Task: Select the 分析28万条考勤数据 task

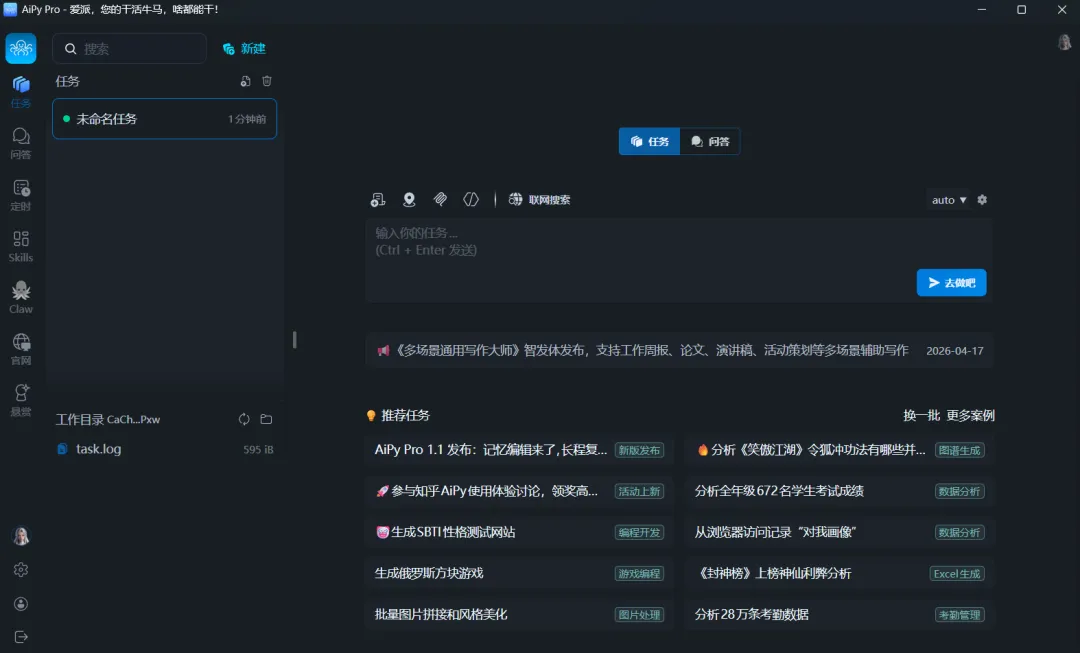Action: point(840,614)
